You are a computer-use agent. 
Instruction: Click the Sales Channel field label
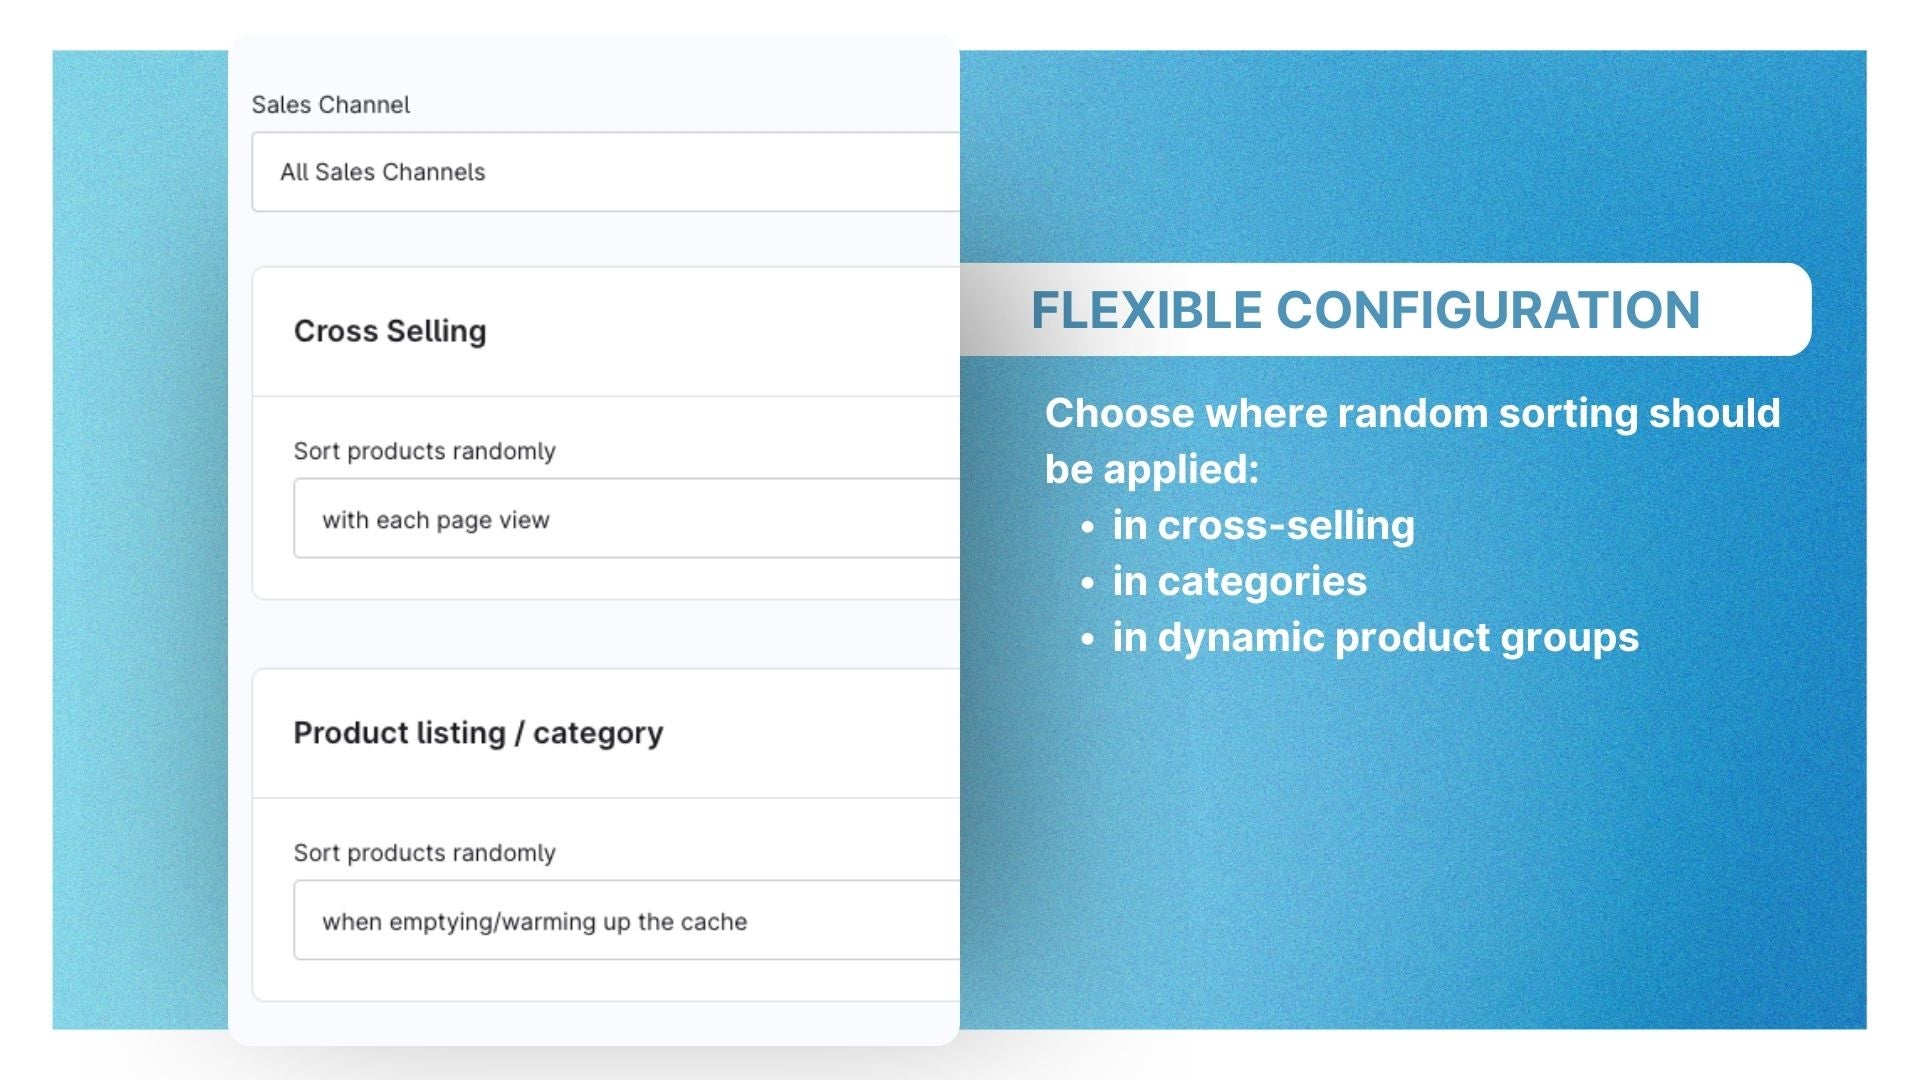(330, 105)
